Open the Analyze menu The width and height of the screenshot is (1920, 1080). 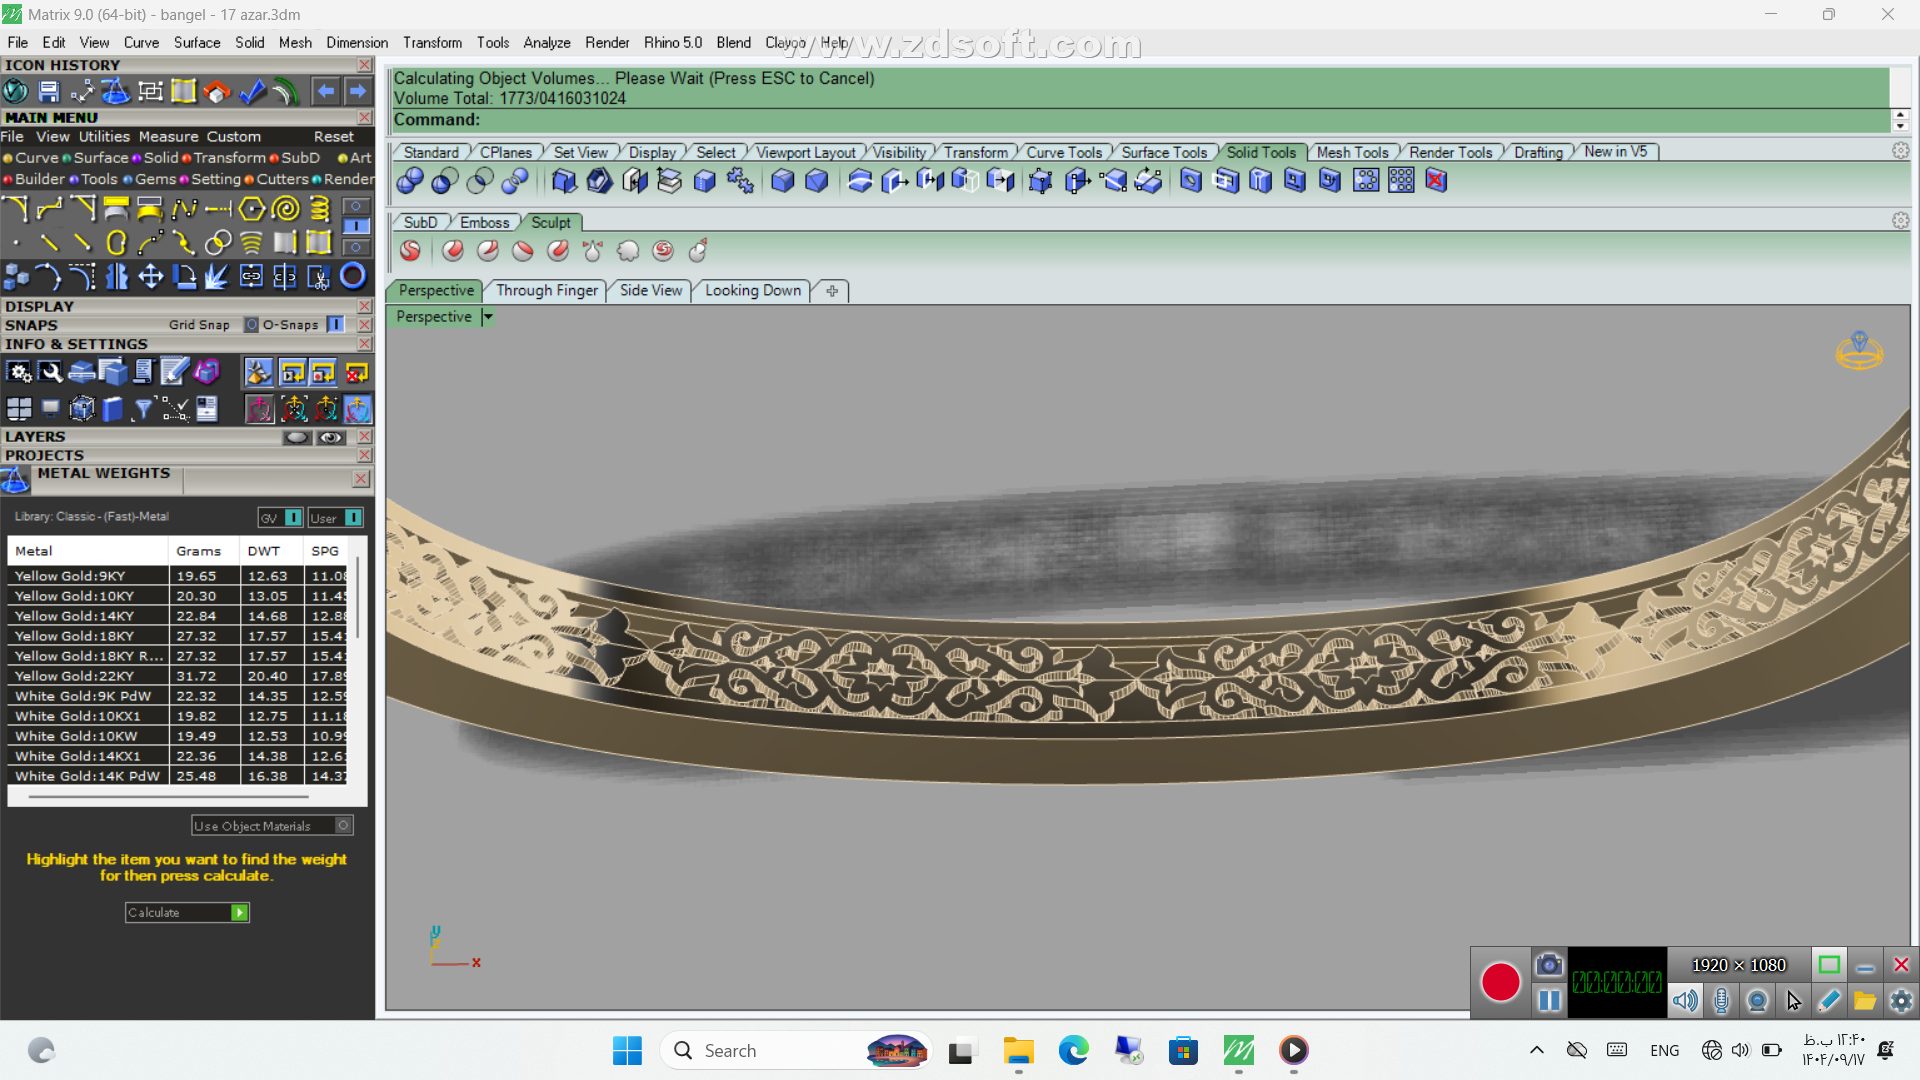tap(546, 42)
